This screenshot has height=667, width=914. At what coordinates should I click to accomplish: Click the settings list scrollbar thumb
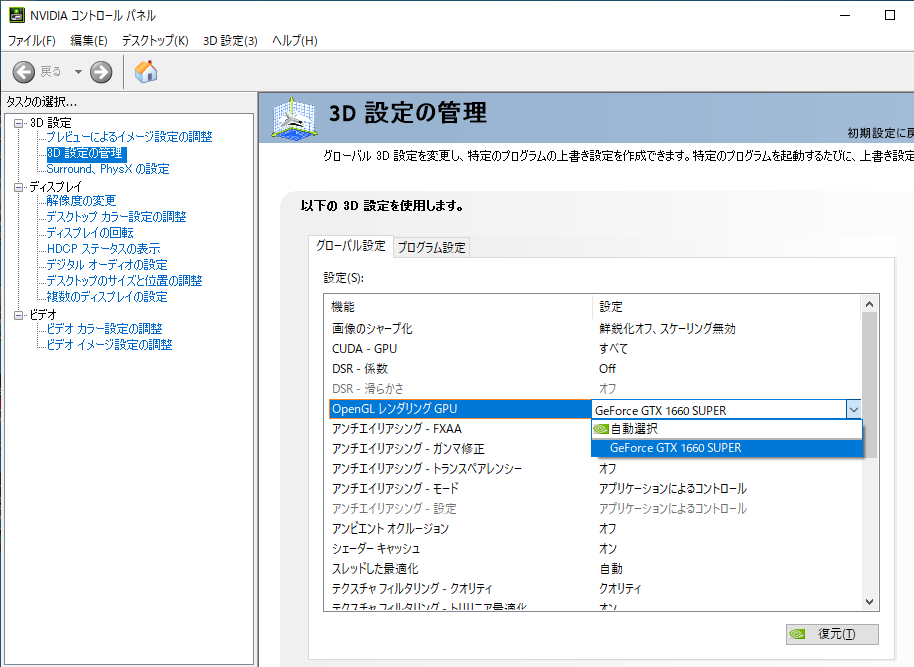pyautogui.click(x=869, y=385)
